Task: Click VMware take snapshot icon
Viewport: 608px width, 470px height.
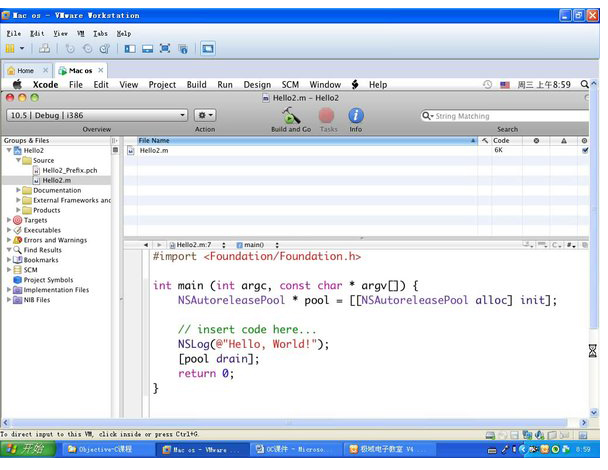Action: tap(70, 49)
